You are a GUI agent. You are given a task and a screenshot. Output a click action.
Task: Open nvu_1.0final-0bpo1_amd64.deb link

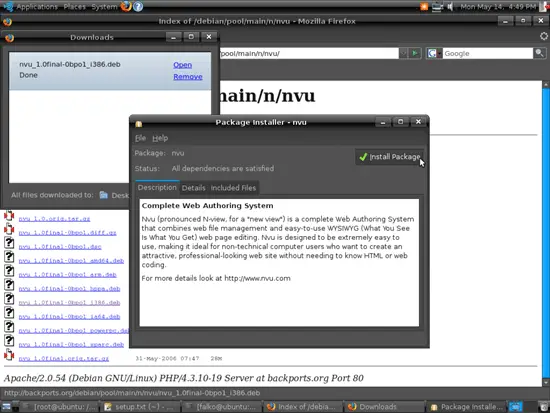71,261
